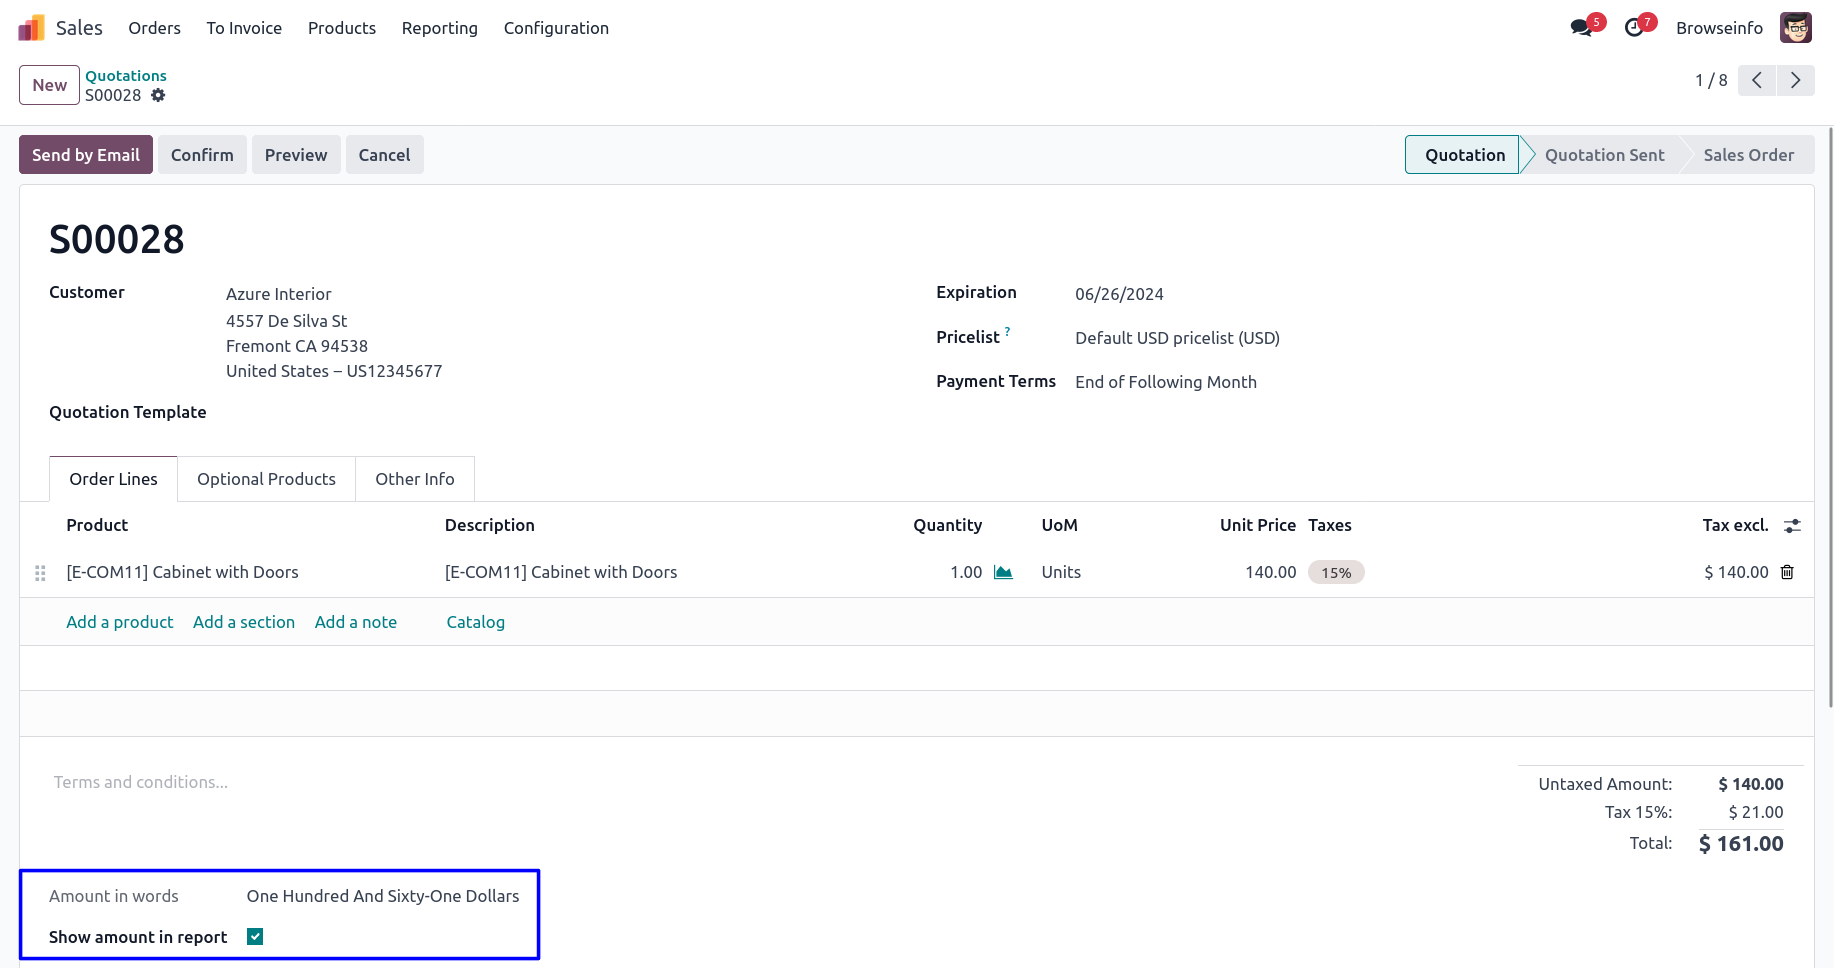Delete the Cabinet with Doors order line
This screenshot has width=1834, height=968.
[1787, 572]
